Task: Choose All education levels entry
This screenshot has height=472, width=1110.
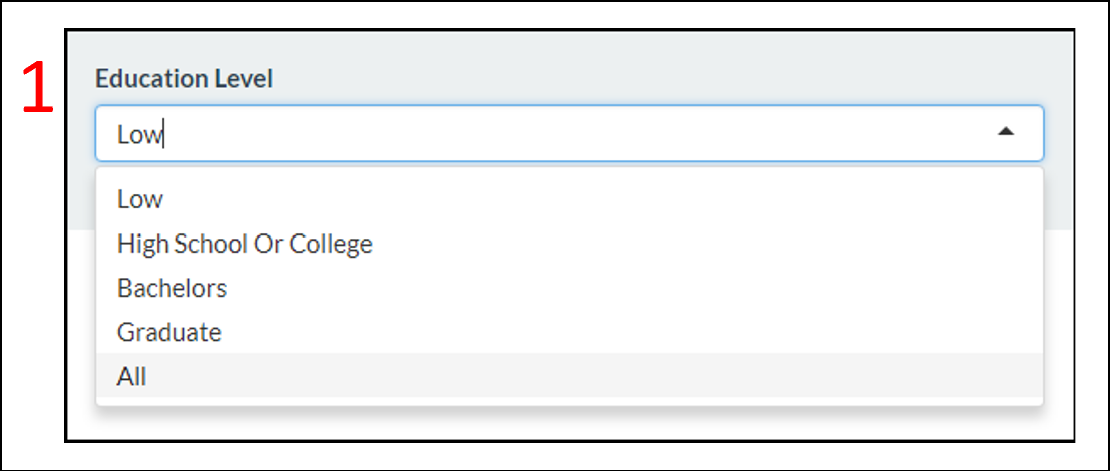Action: click(132, 377)
